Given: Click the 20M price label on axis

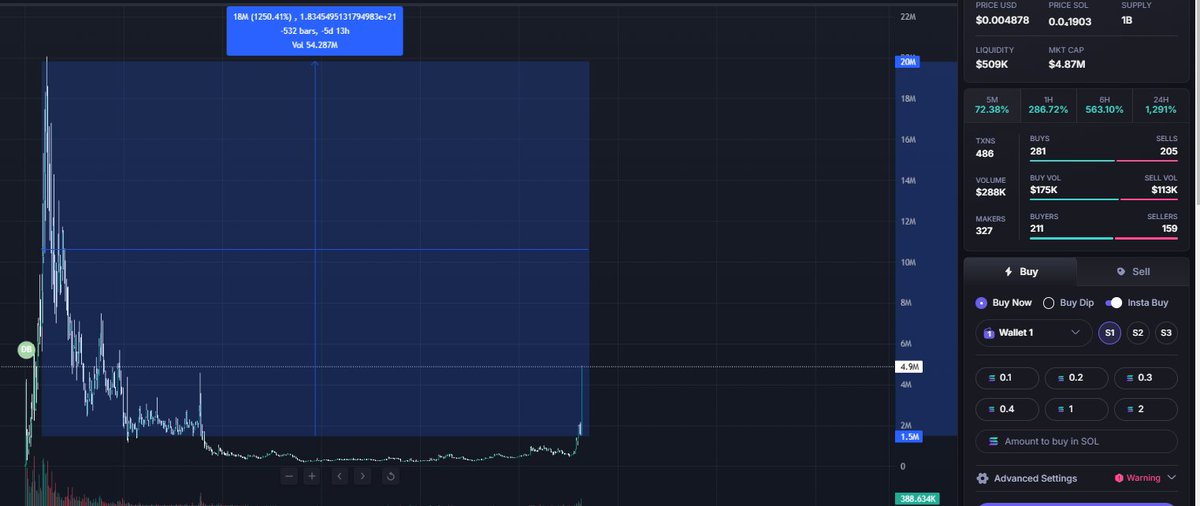Looking at the screenshot, I should click(x=908, y=62).
